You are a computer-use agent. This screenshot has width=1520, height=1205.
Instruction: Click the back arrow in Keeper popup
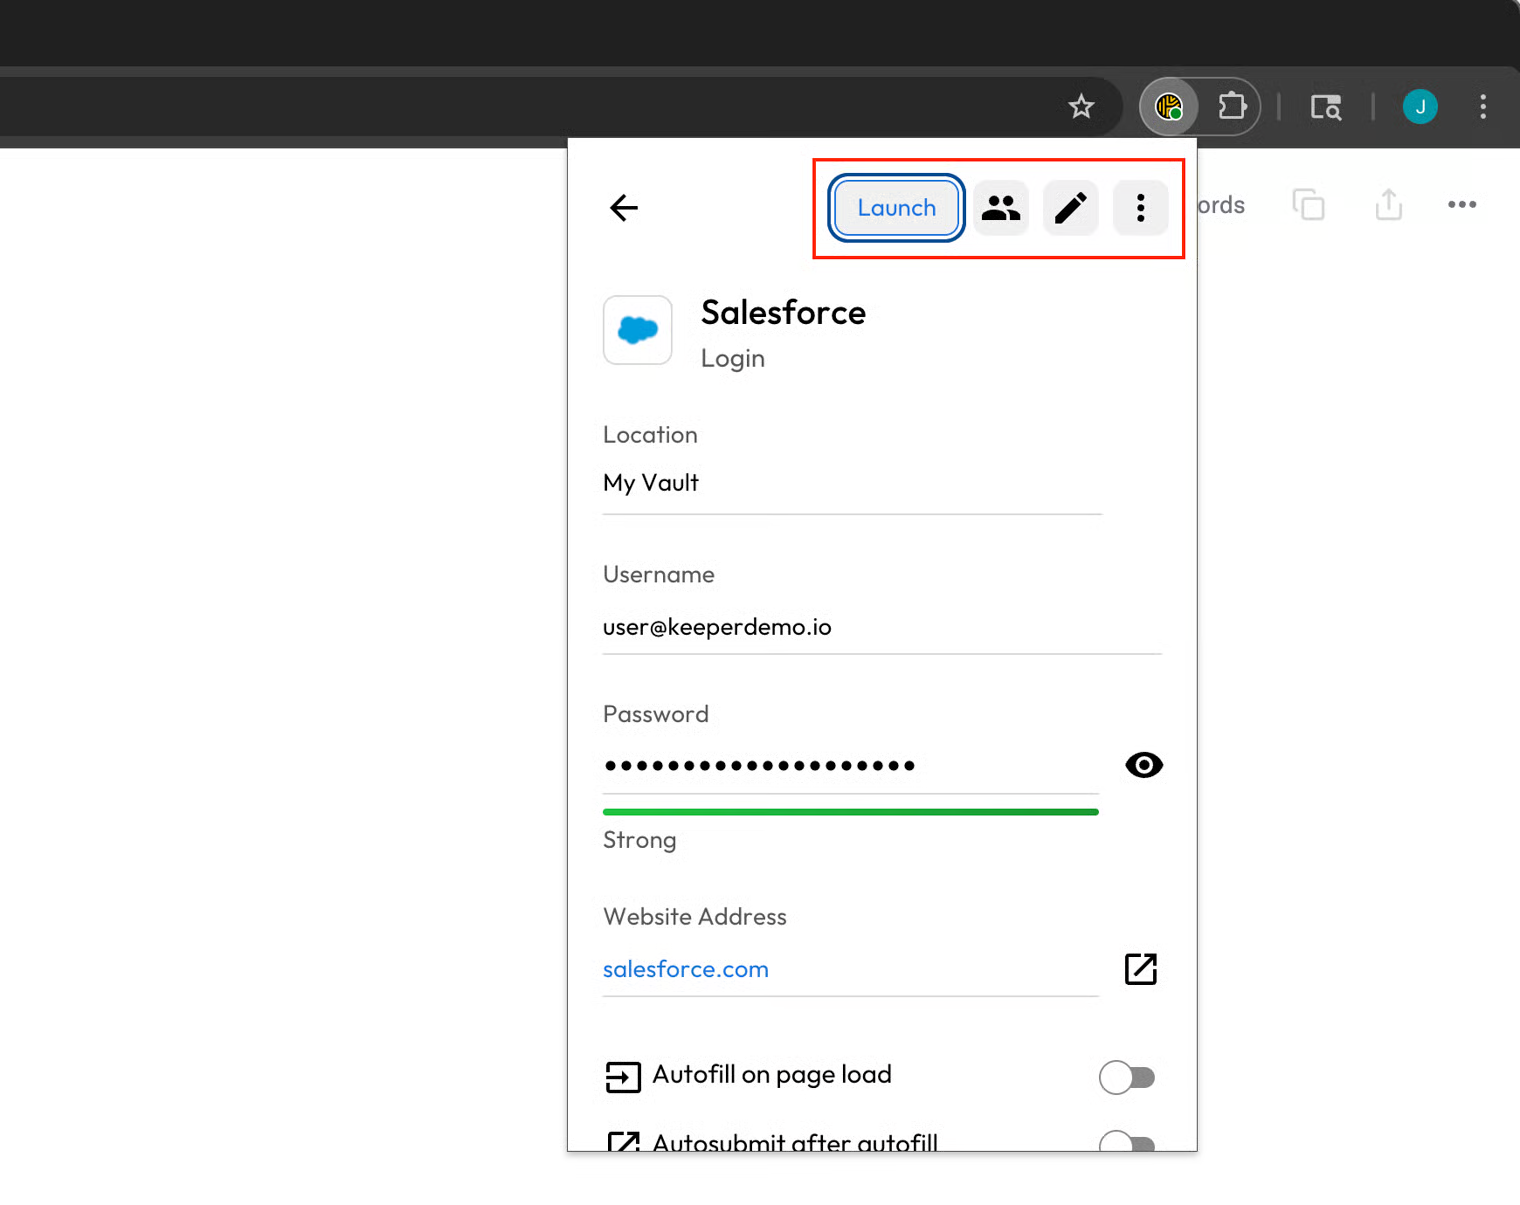pyautogui.click(x=624, y=208)
